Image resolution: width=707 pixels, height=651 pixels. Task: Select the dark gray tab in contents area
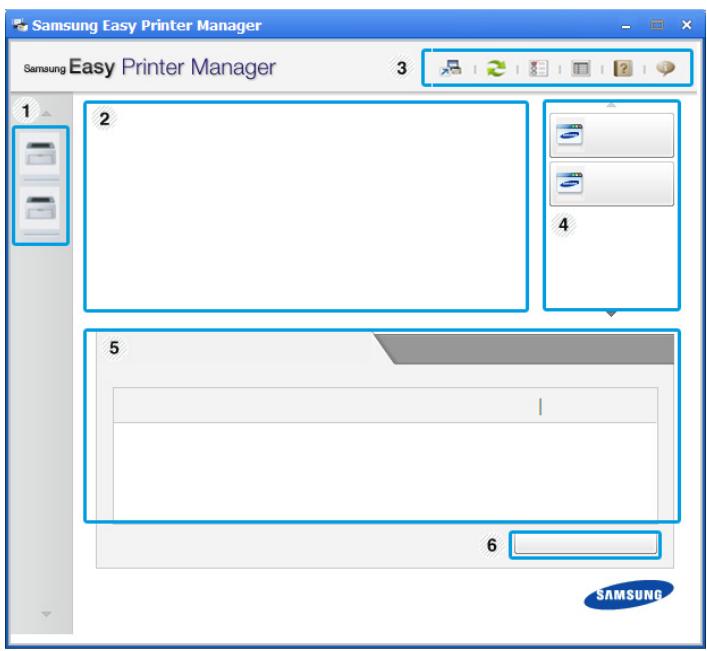pos(528,348)
